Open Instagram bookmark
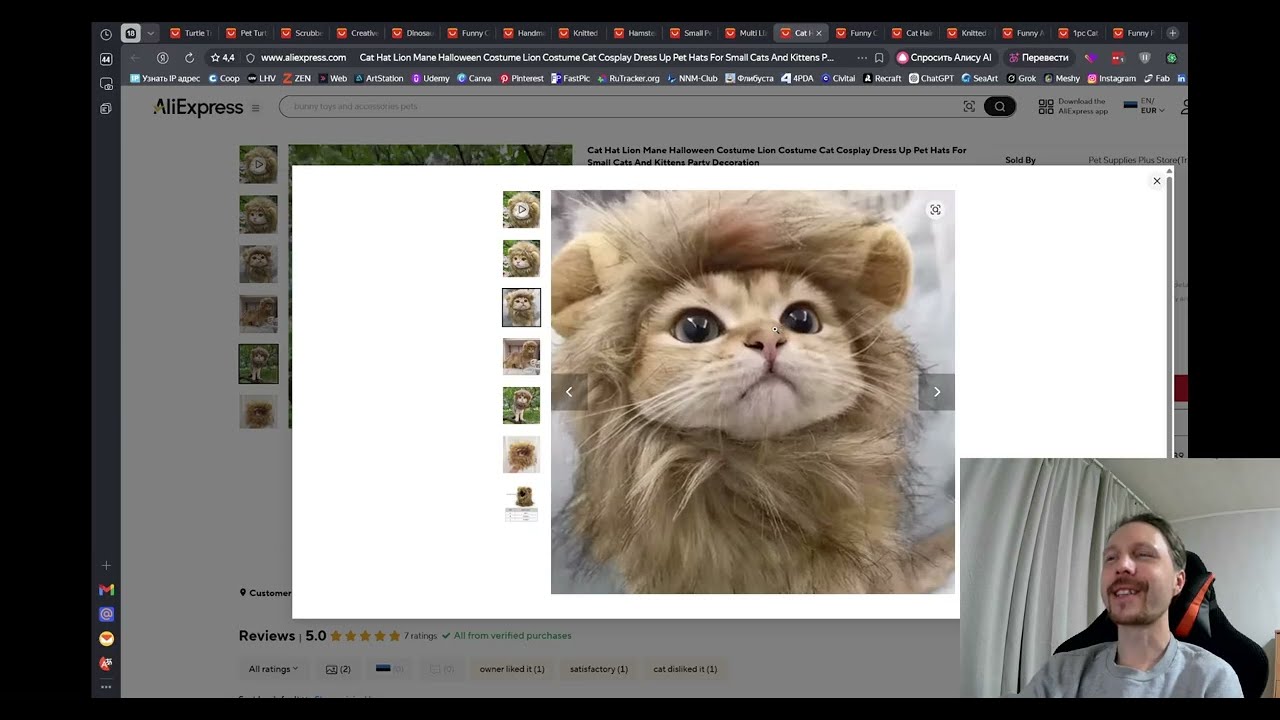Screen dimensions: 1280x720 1112,78
